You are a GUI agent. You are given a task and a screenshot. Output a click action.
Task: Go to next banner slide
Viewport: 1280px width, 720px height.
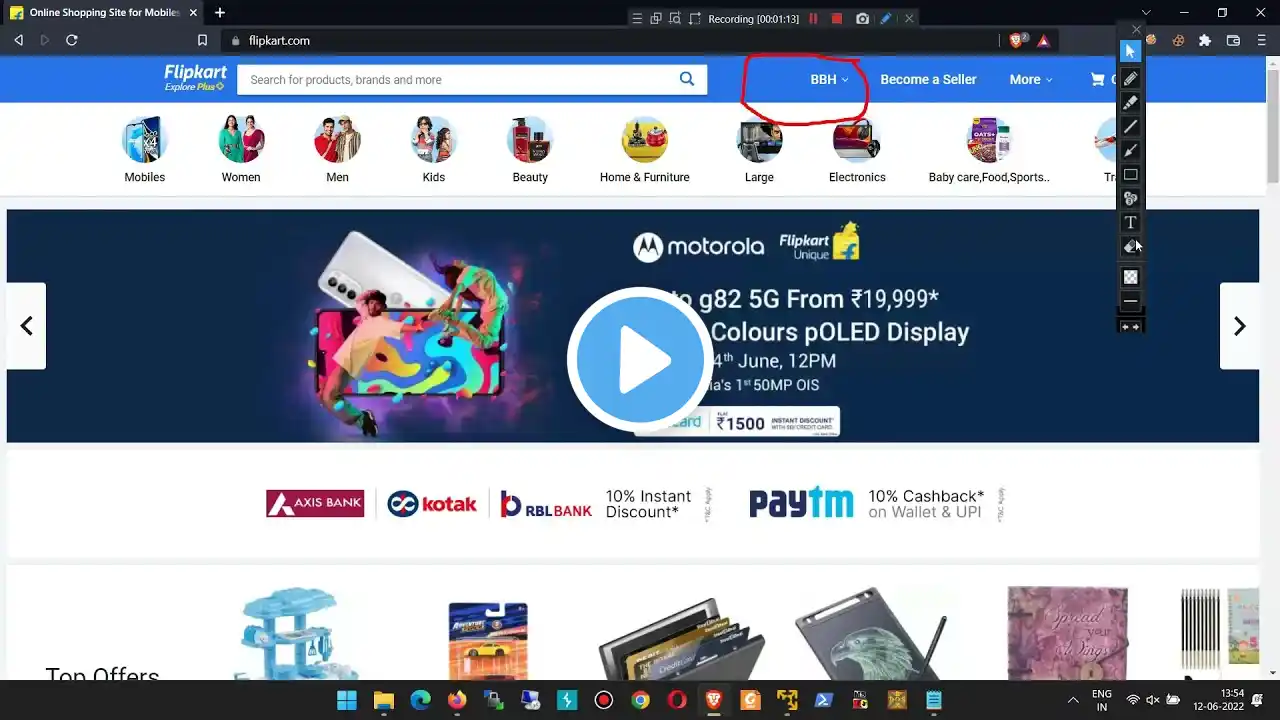[x=1239, y=326]
